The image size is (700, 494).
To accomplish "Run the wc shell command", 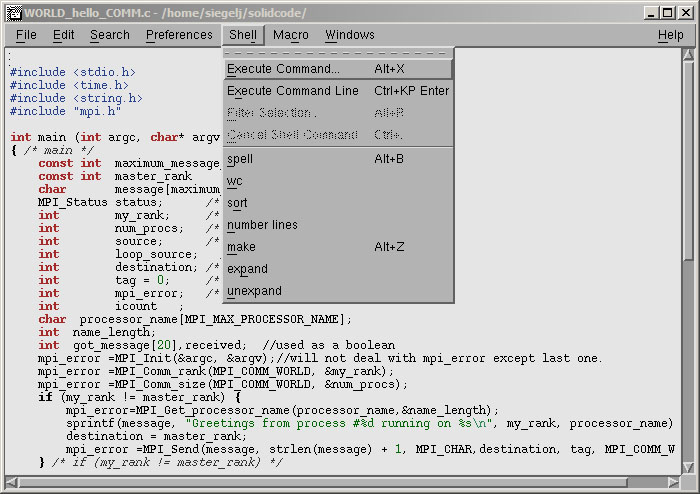I will [x=338, y=181].
